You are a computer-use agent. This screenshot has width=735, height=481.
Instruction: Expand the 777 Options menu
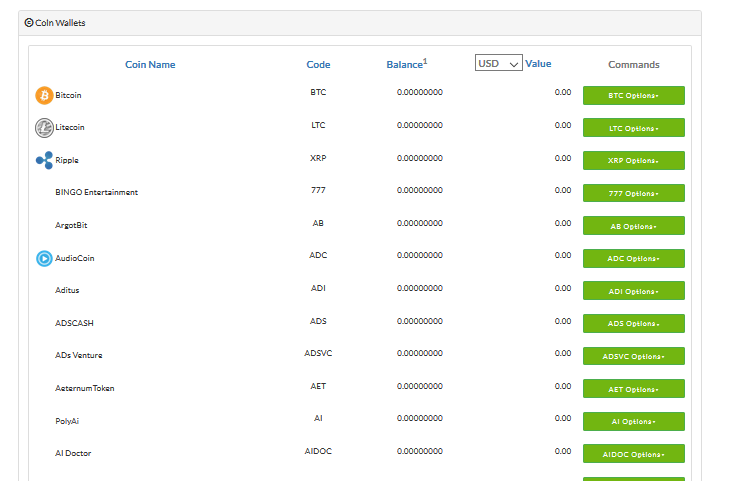pyautogui.click(x=633, y=193)
